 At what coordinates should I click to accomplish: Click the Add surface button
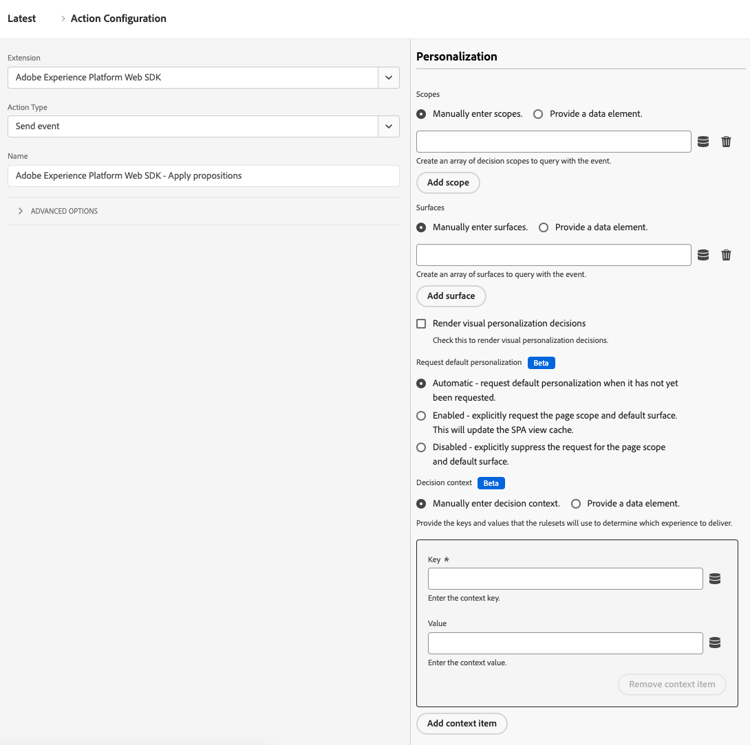pyautogui.click(x=451, y=296)
